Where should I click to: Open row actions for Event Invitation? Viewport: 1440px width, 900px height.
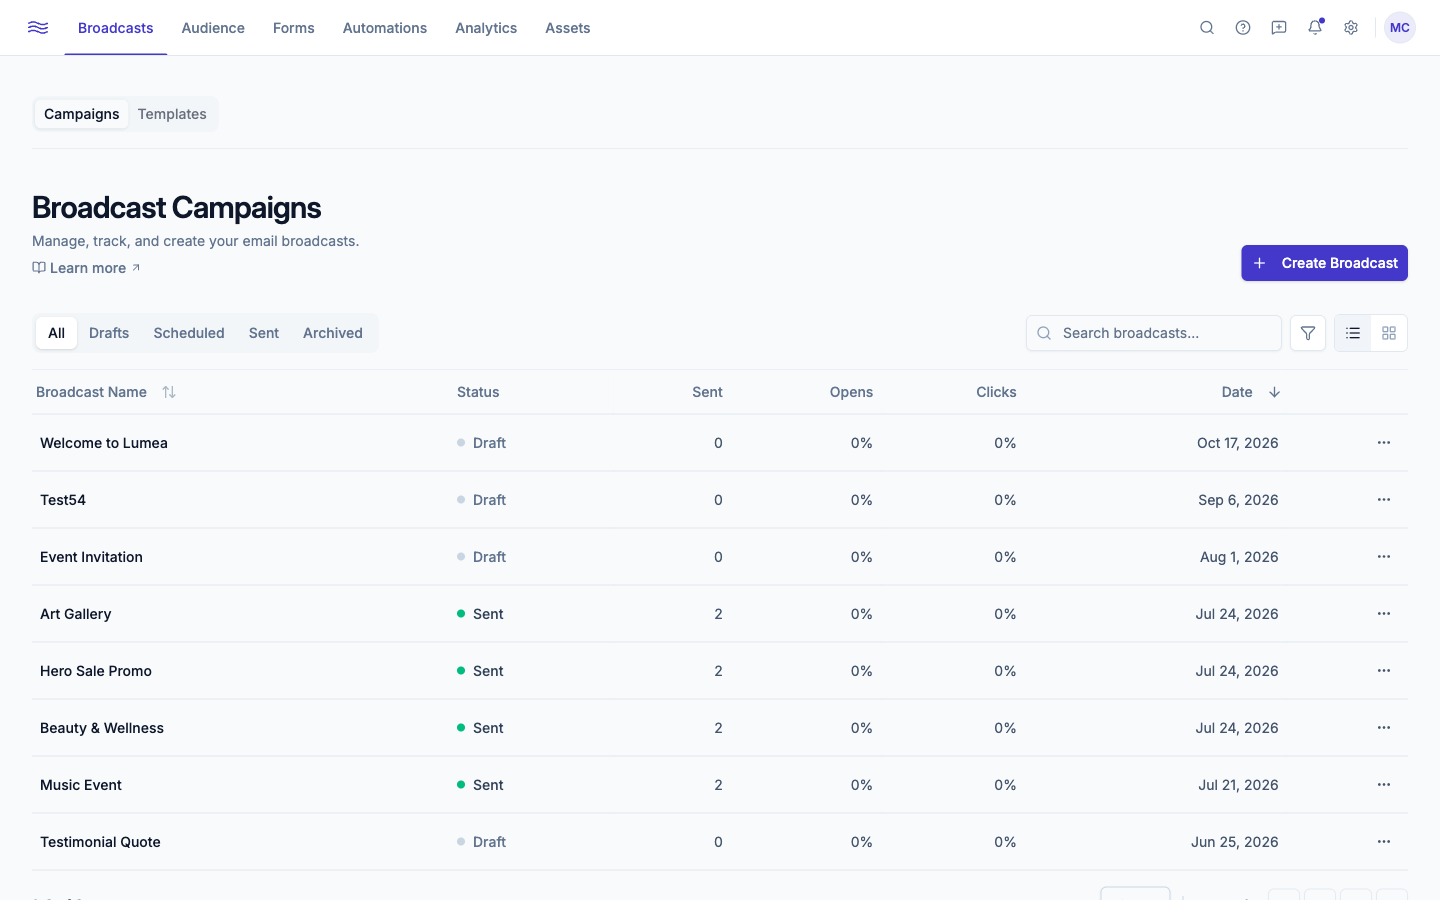coord(1384,557)
